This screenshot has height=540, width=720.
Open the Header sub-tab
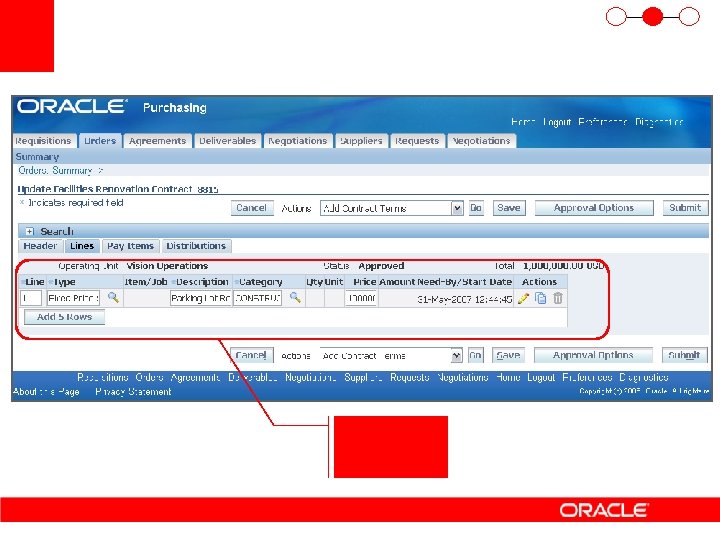click(x=40, y=246)
